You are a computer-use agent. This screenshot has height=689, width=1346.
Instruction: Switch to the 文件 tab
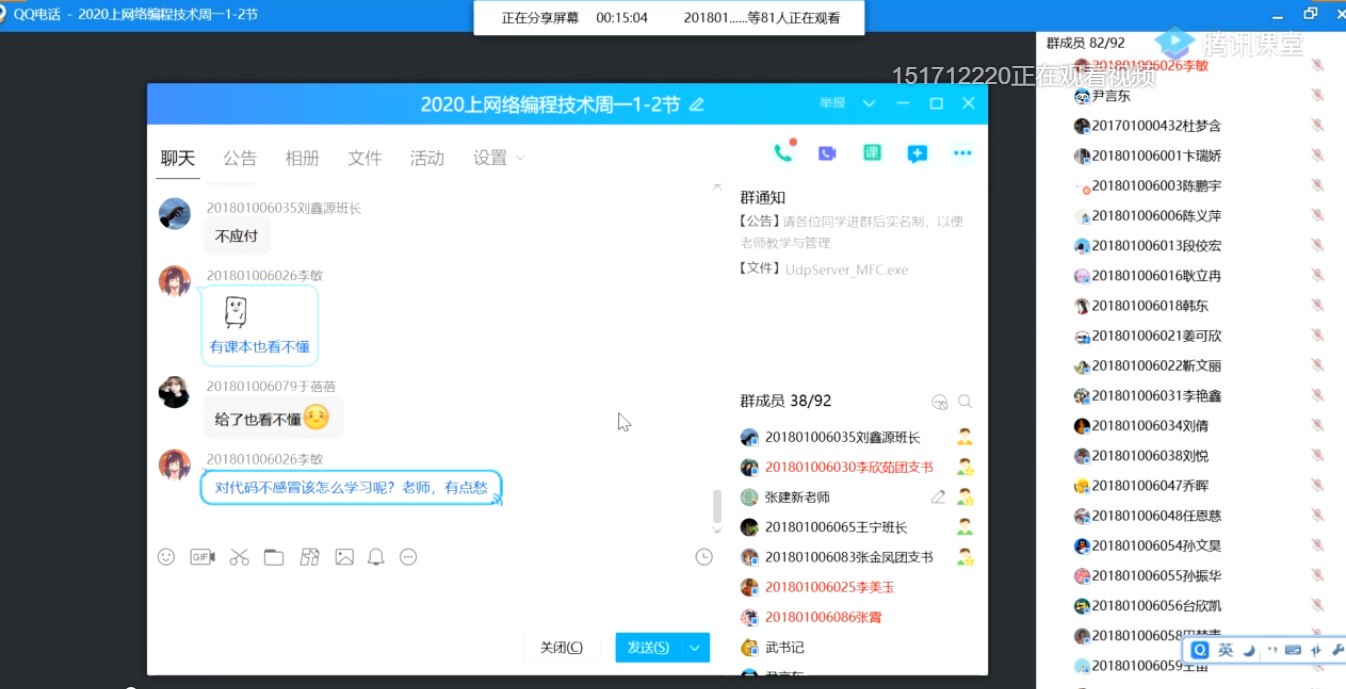(x=364, y=158)
